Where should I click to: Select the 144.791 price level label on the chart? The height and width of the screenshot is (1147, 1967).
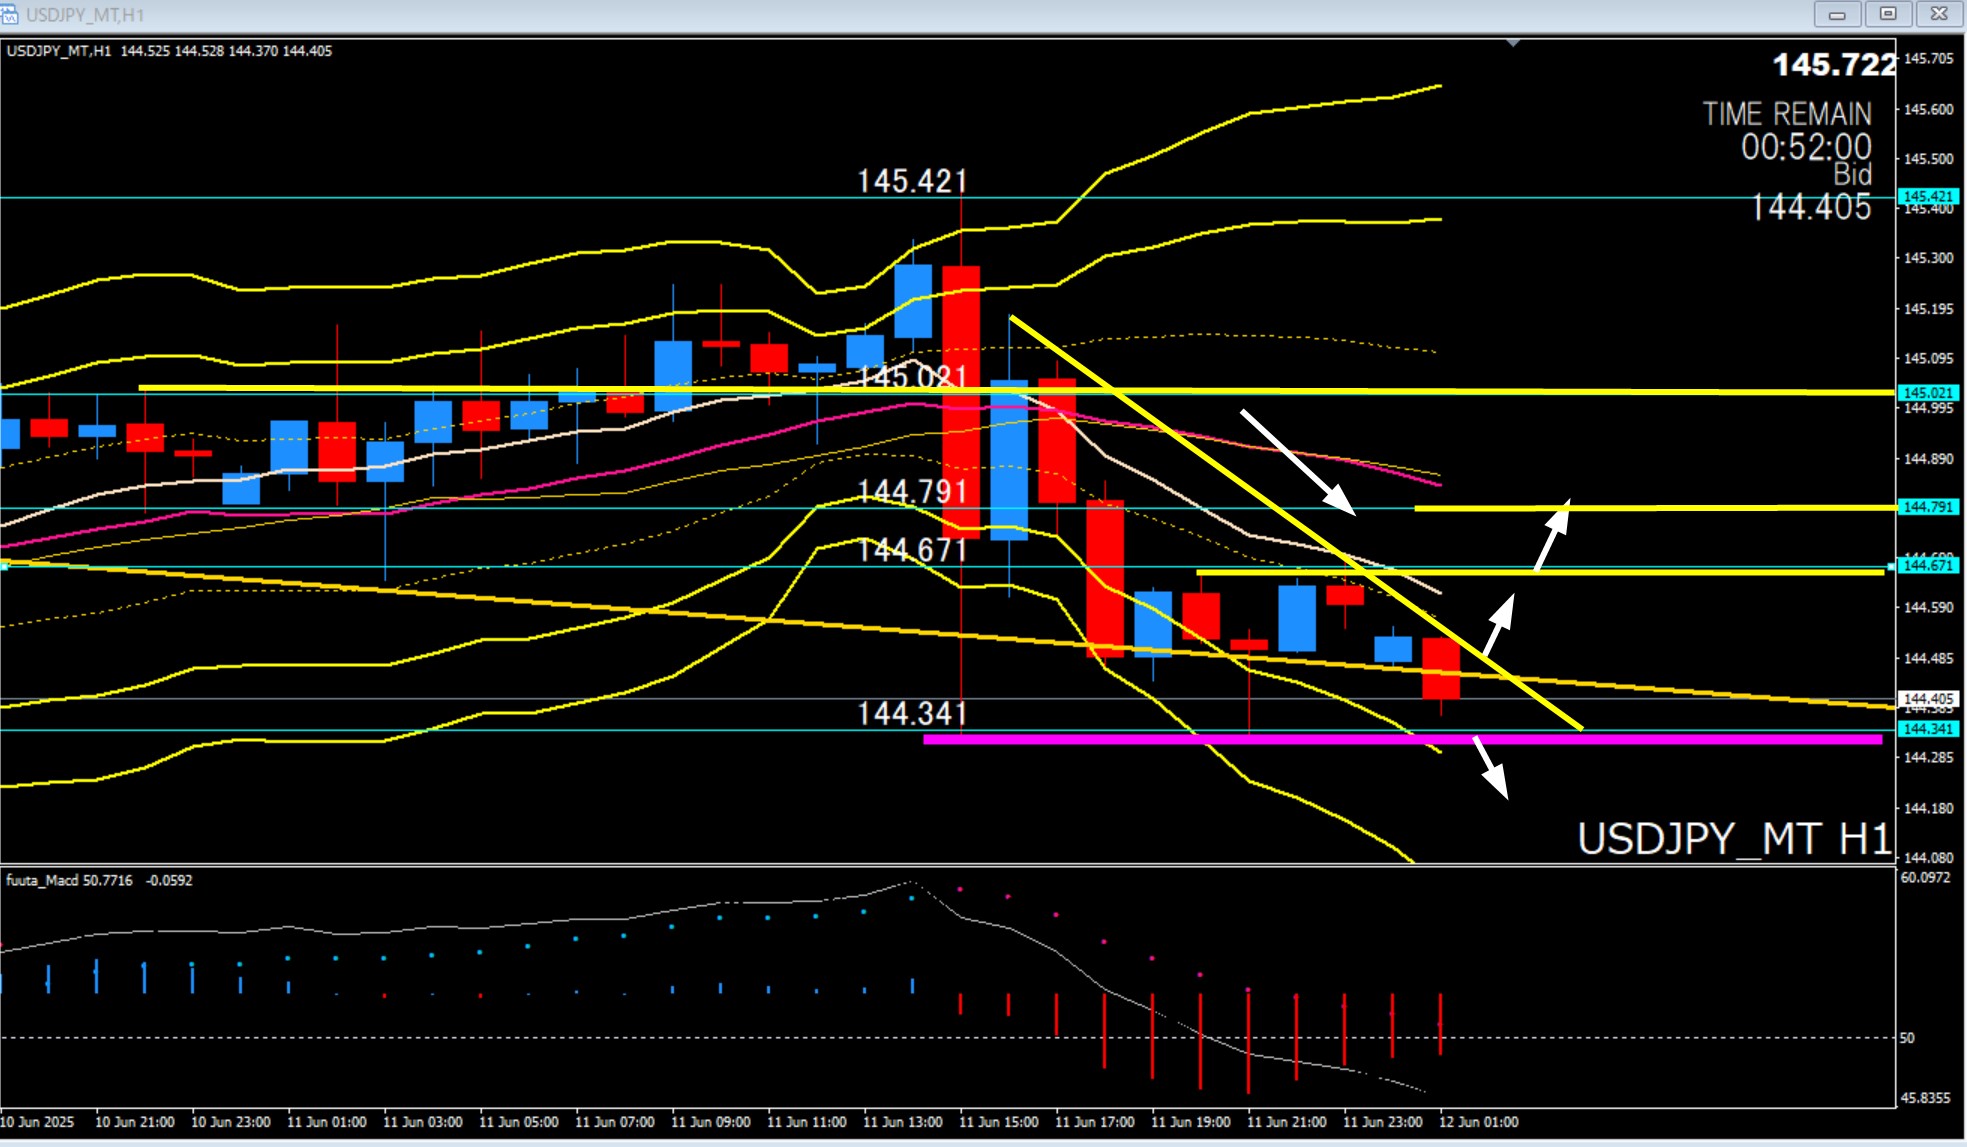(912, 491)
